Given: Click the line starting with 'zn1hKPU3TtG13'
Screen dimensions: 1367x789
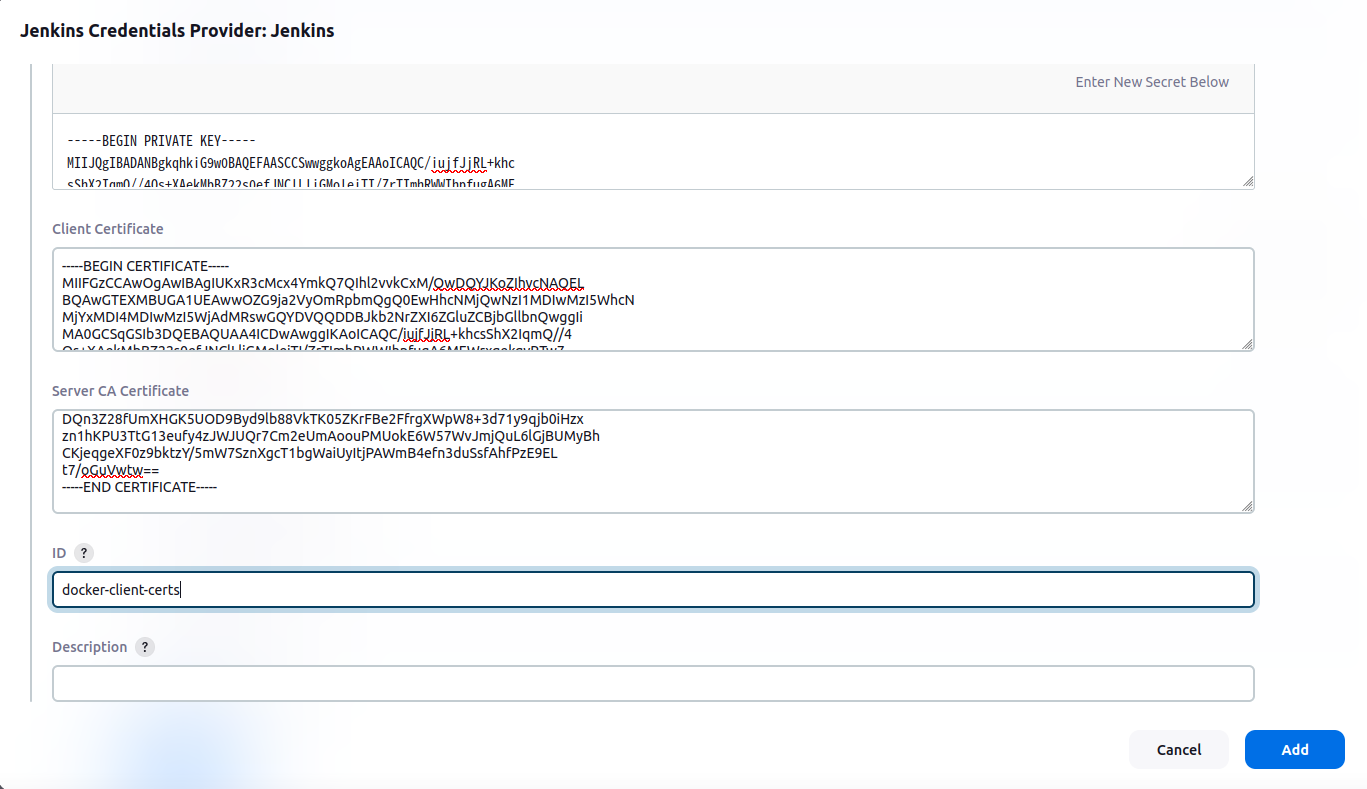Looking at the screenshot, I should [331, 436].
